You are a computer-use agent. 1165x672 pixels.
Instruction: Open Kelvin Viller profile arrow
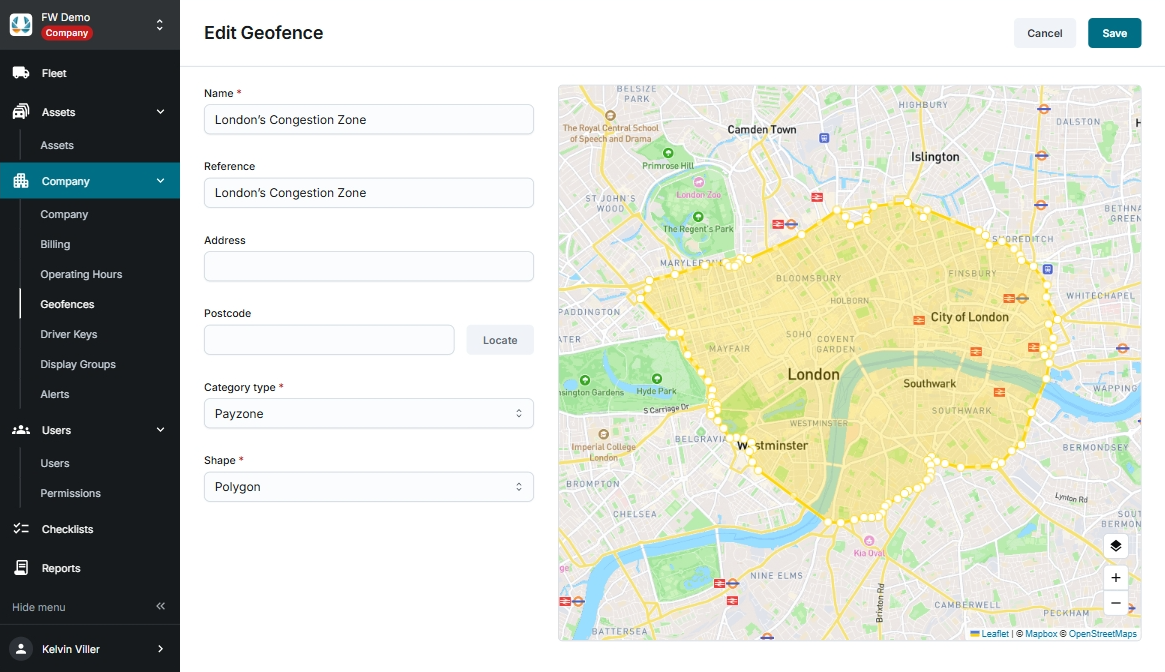coord(160,649)
